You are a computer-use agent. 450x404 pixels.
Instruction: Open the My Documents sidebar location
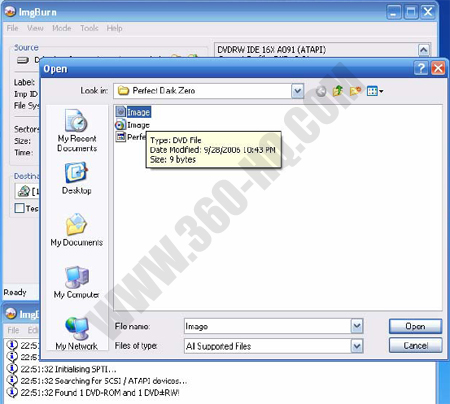click(x=76, y=230)
